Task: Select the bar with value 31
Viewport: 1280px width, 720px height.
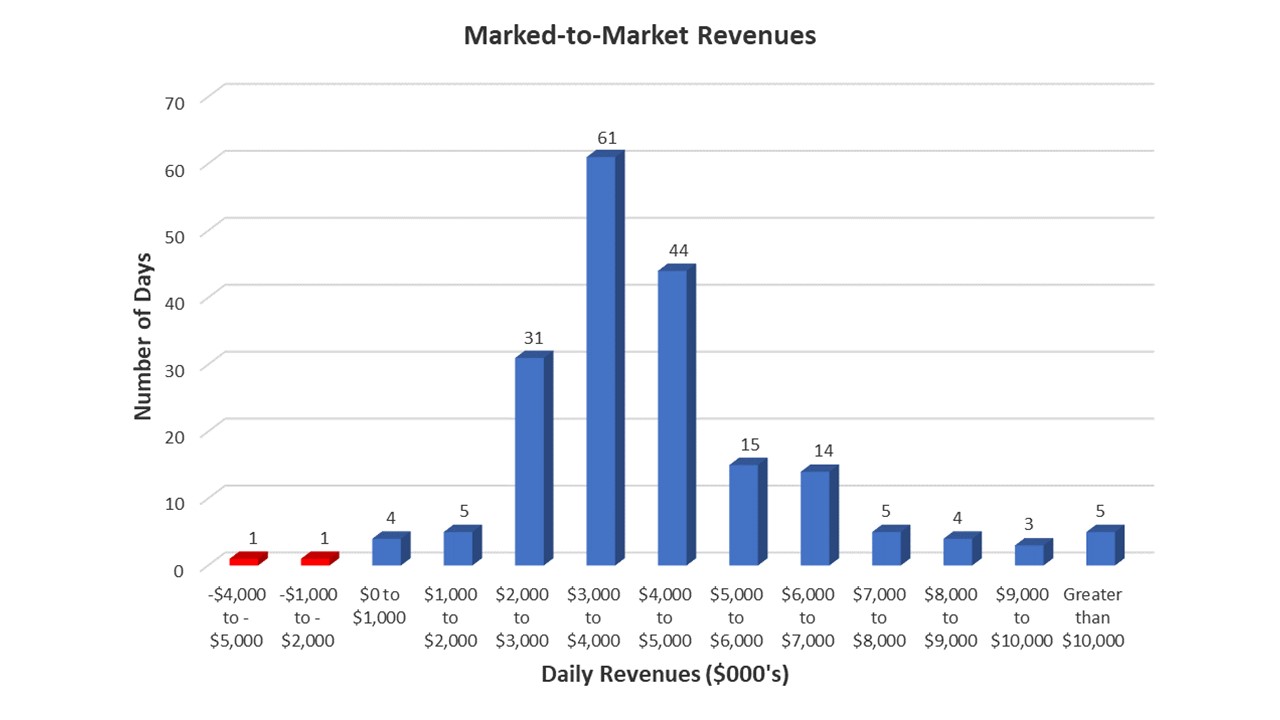Action: [530, 460]
